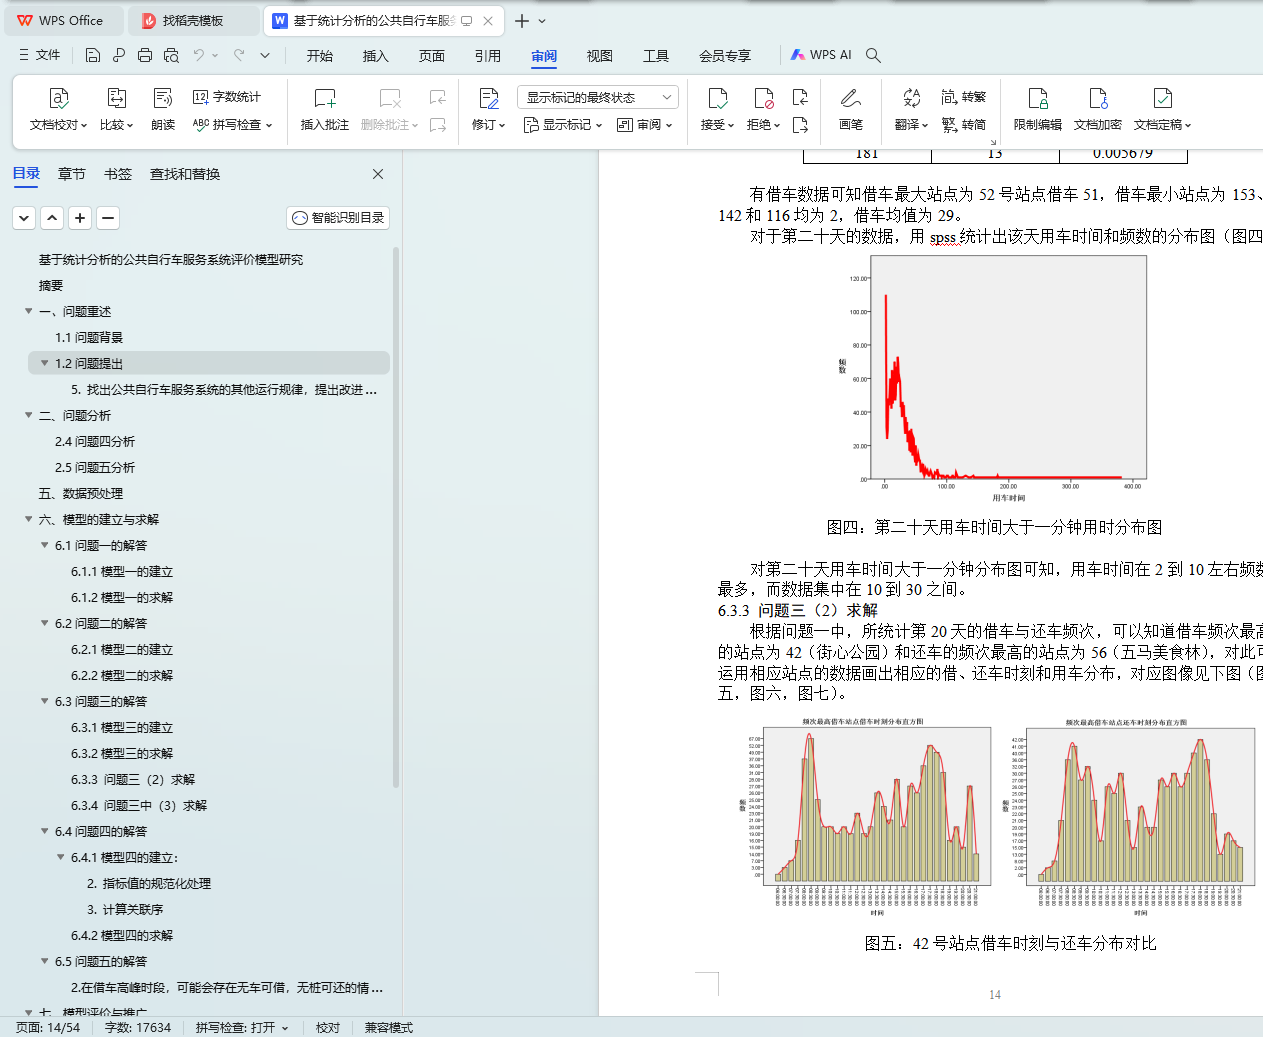
Task: Jump to 6.4.2 模型四的求解 heading
Action: 122,935
